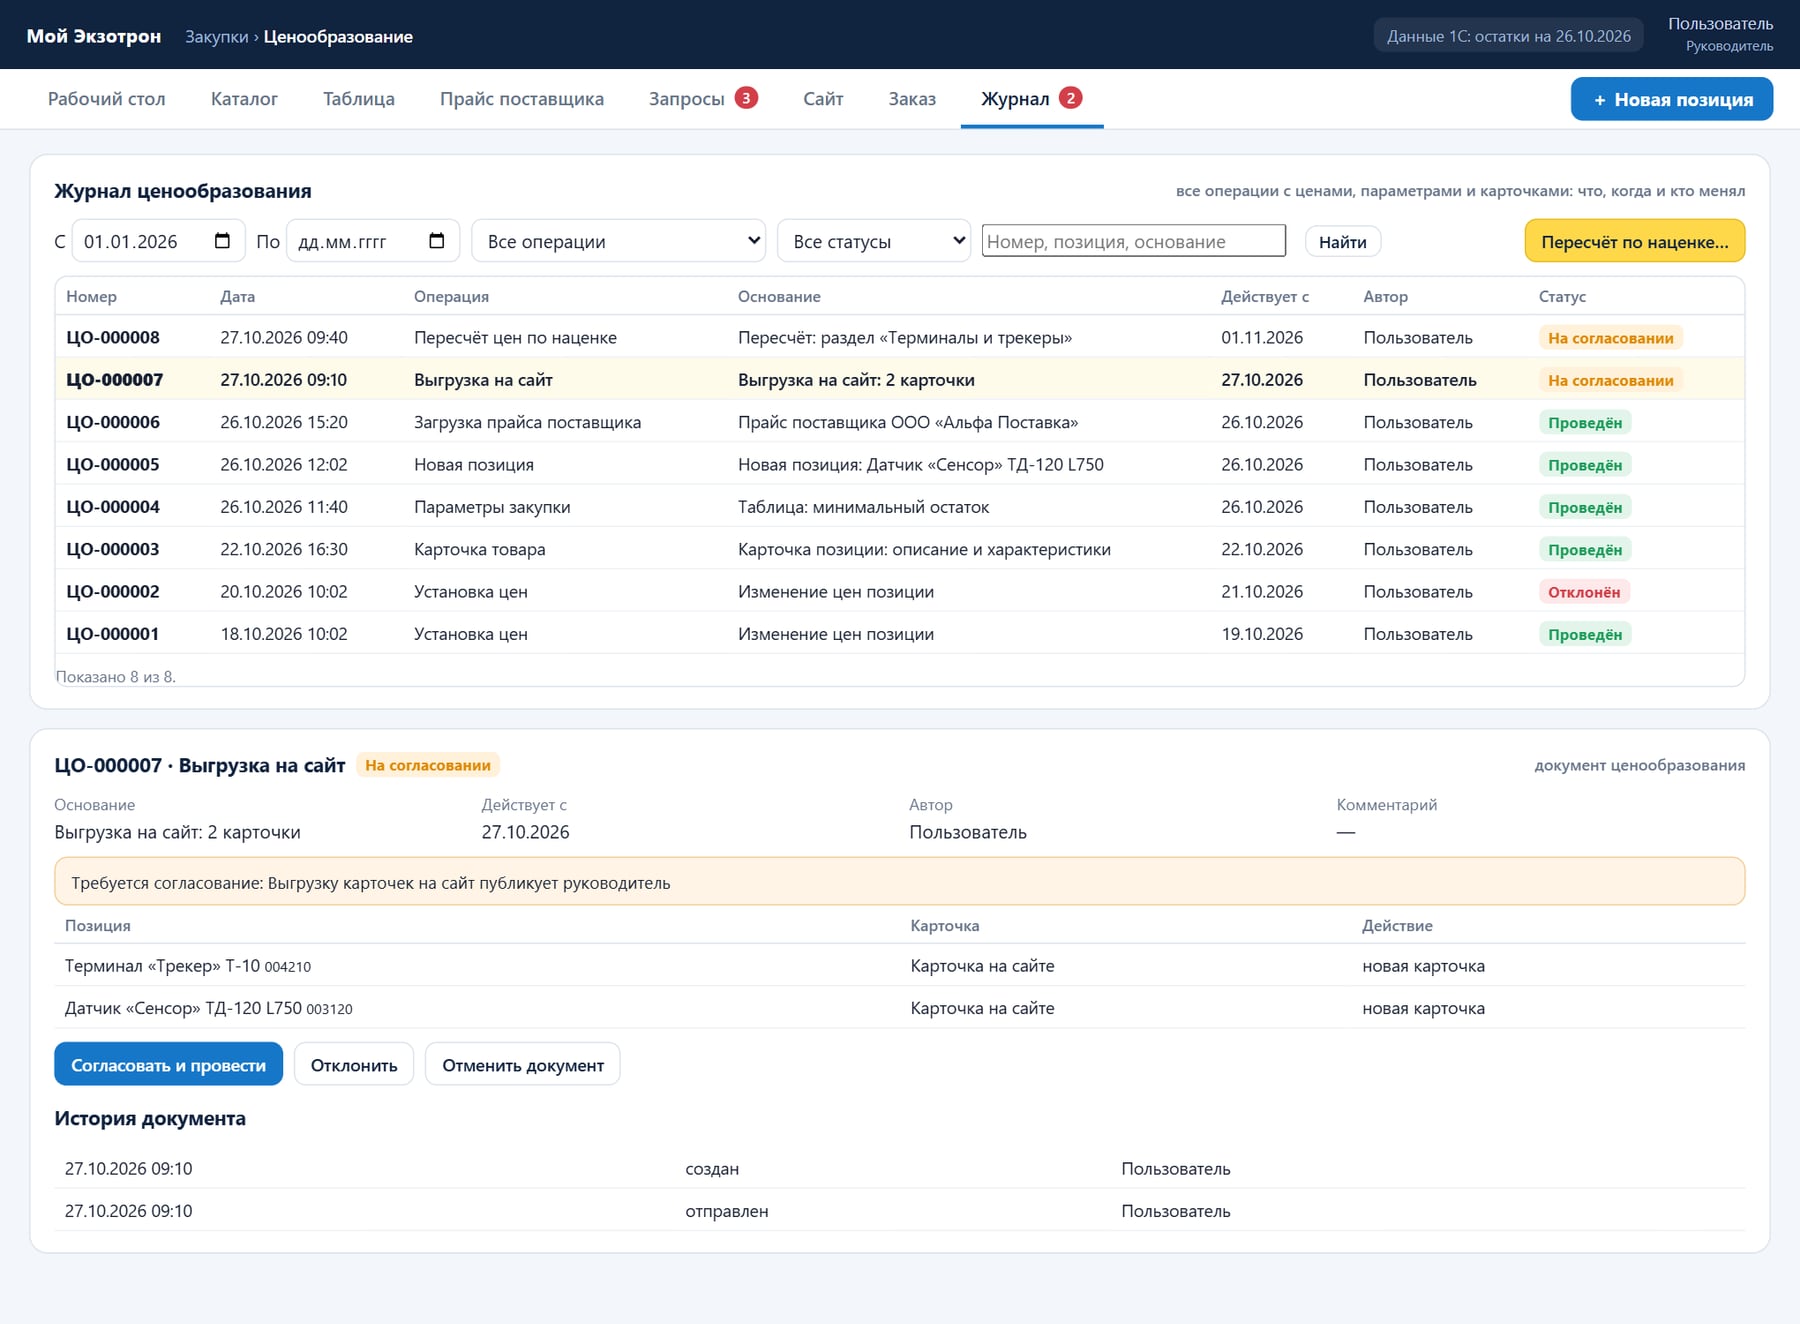The width and height of the screenshot is (1800, 1324).
Task: Go to the 'Таблица' tab
Action: click(359, 99)
